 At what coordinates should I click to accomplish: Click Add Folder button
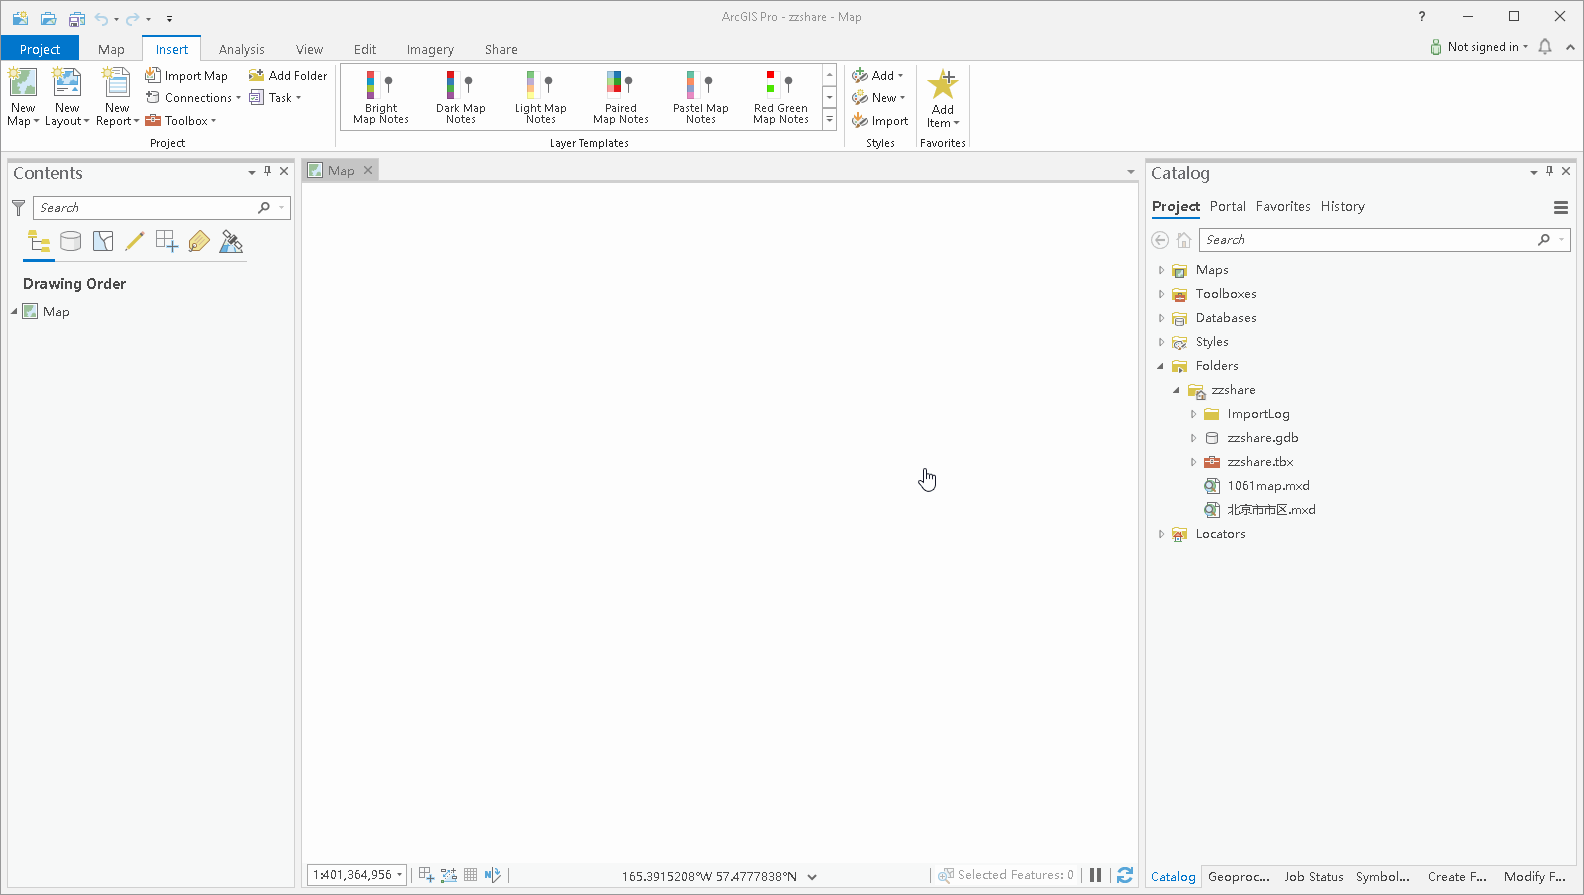pos(288,75)
